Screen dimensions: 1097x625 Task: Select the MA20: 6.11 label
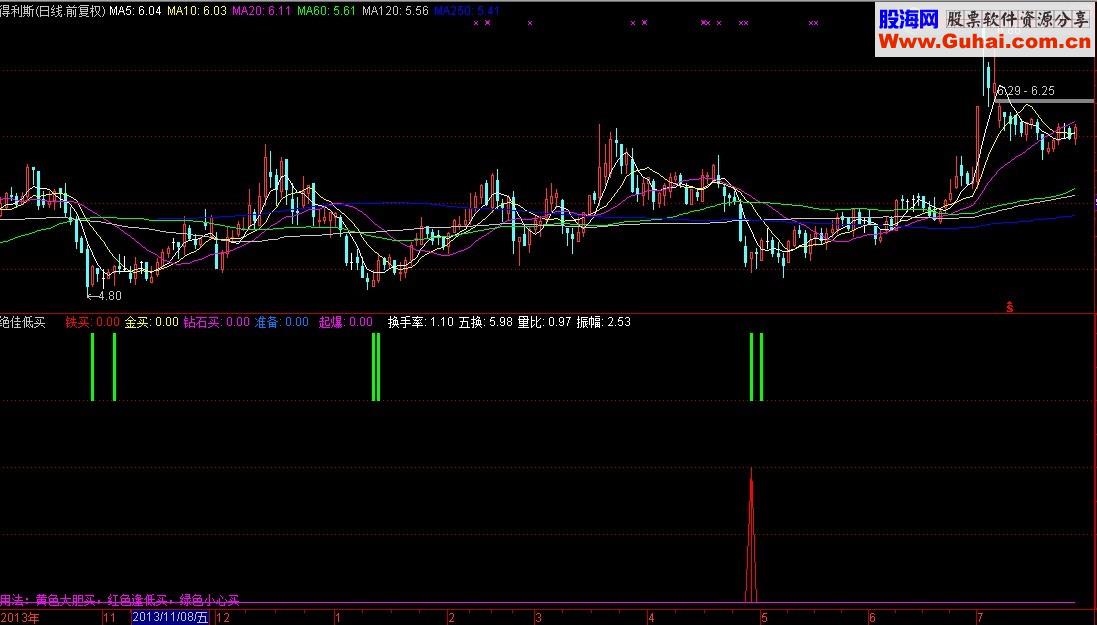pos(262,11)
